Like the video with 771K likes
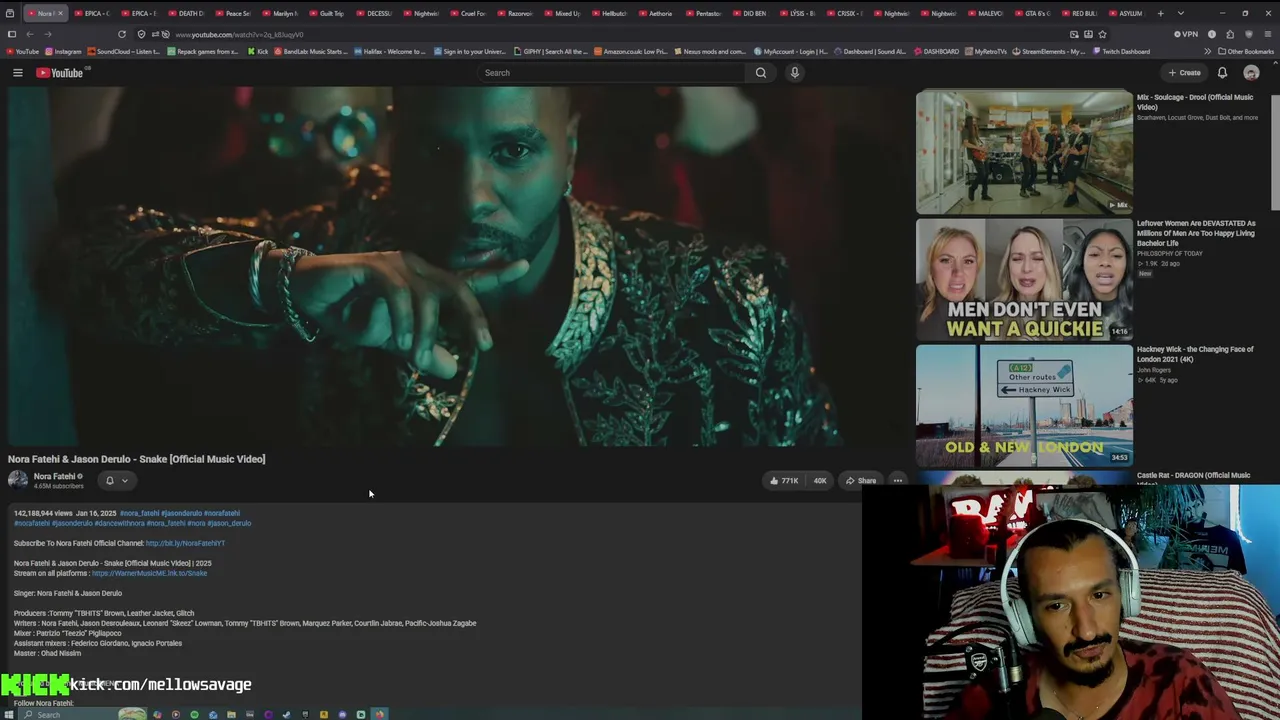Image resolution: width=1280 pixels, height=720 pixels. (783, 481)
